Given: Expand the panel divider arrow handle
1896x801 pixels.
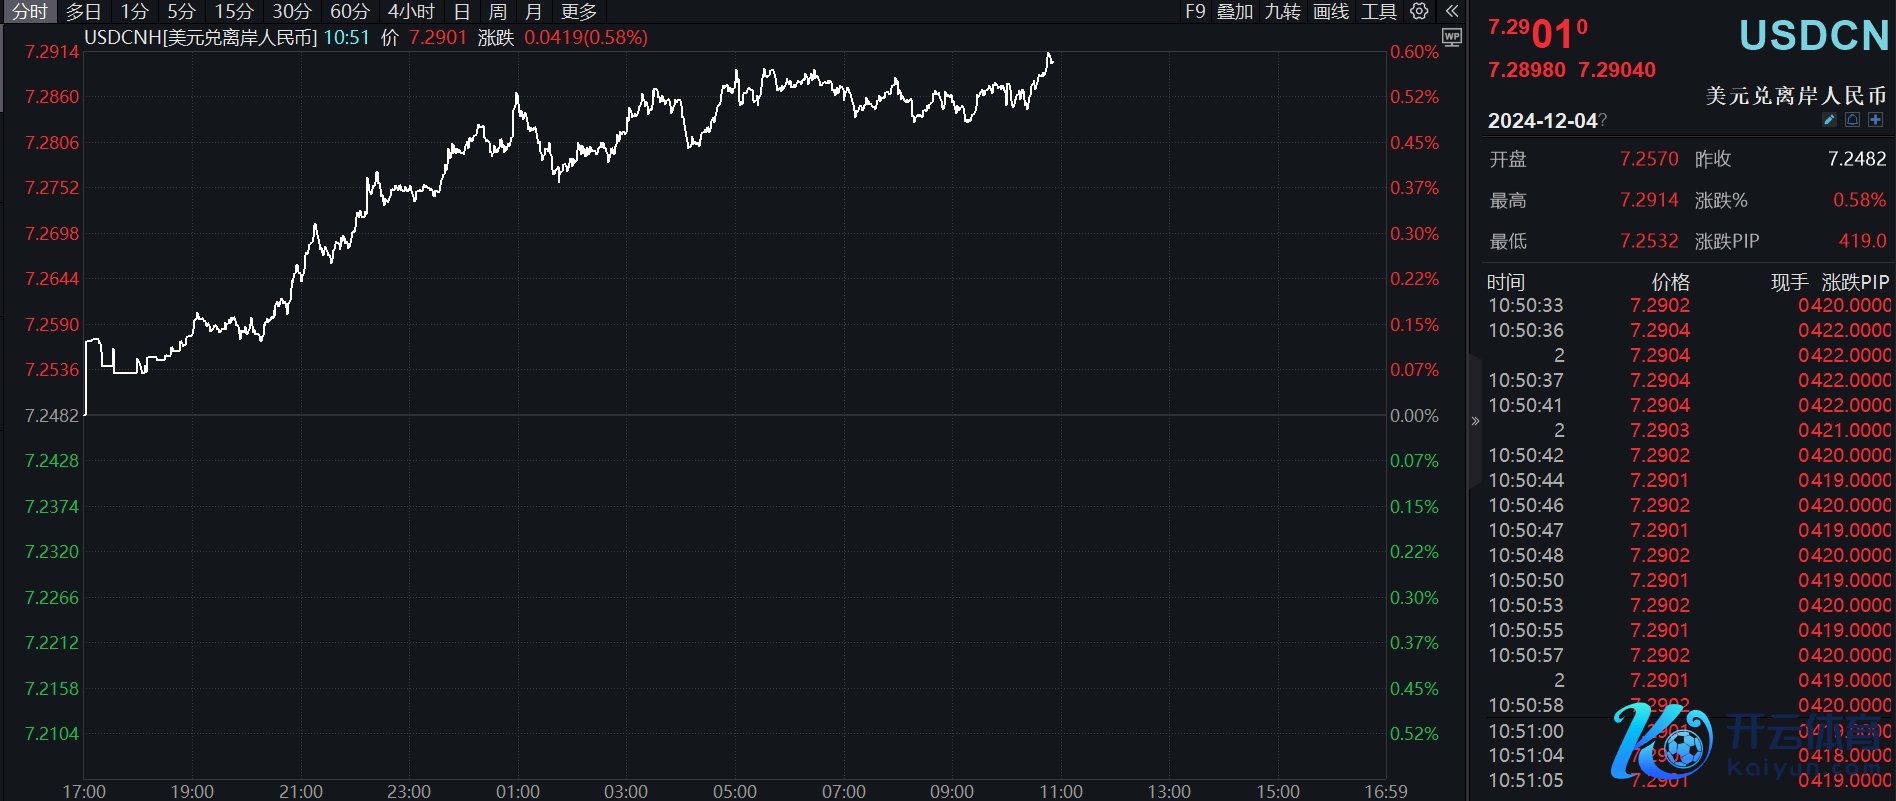Looking at the screenshot, I should pos(1475,421).
